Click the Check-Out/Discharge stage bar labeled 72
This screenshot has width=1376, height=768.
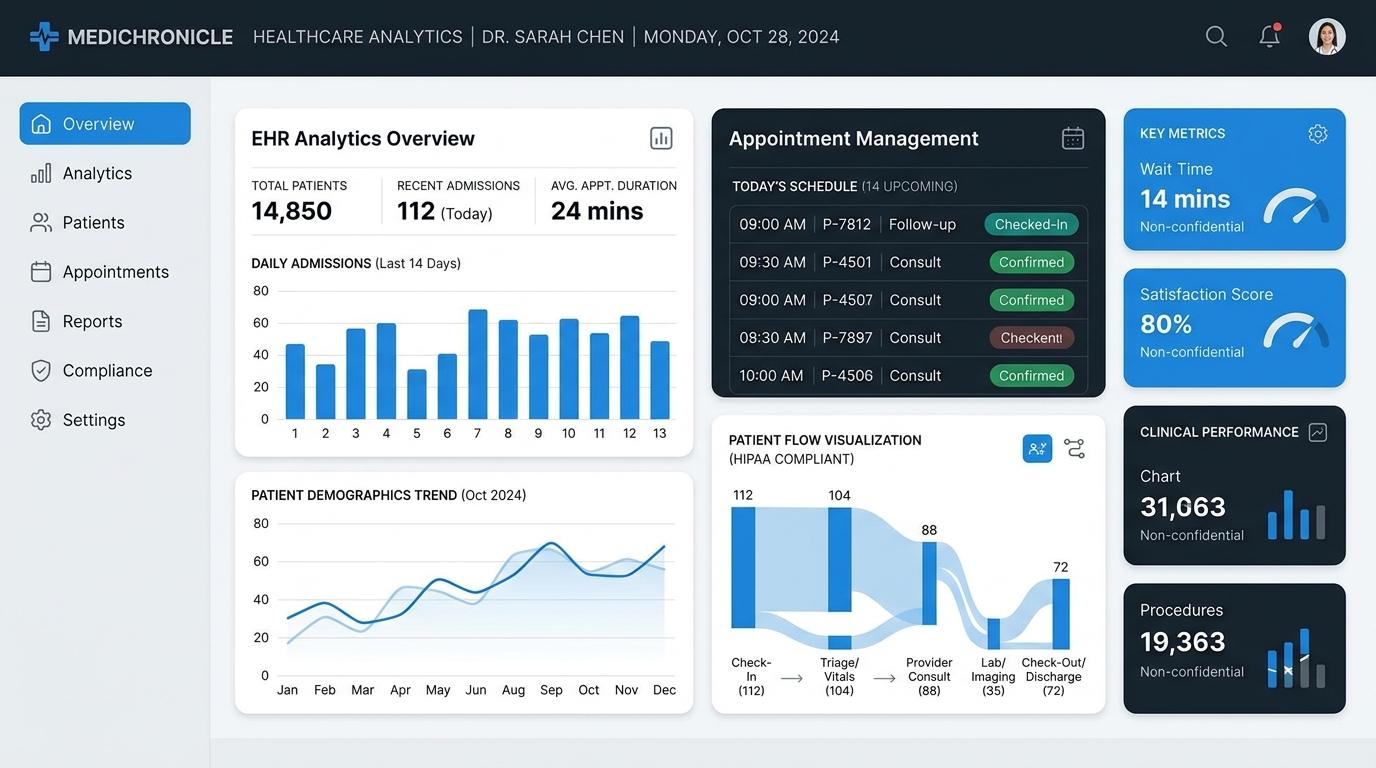click(x=1061, y=614)
